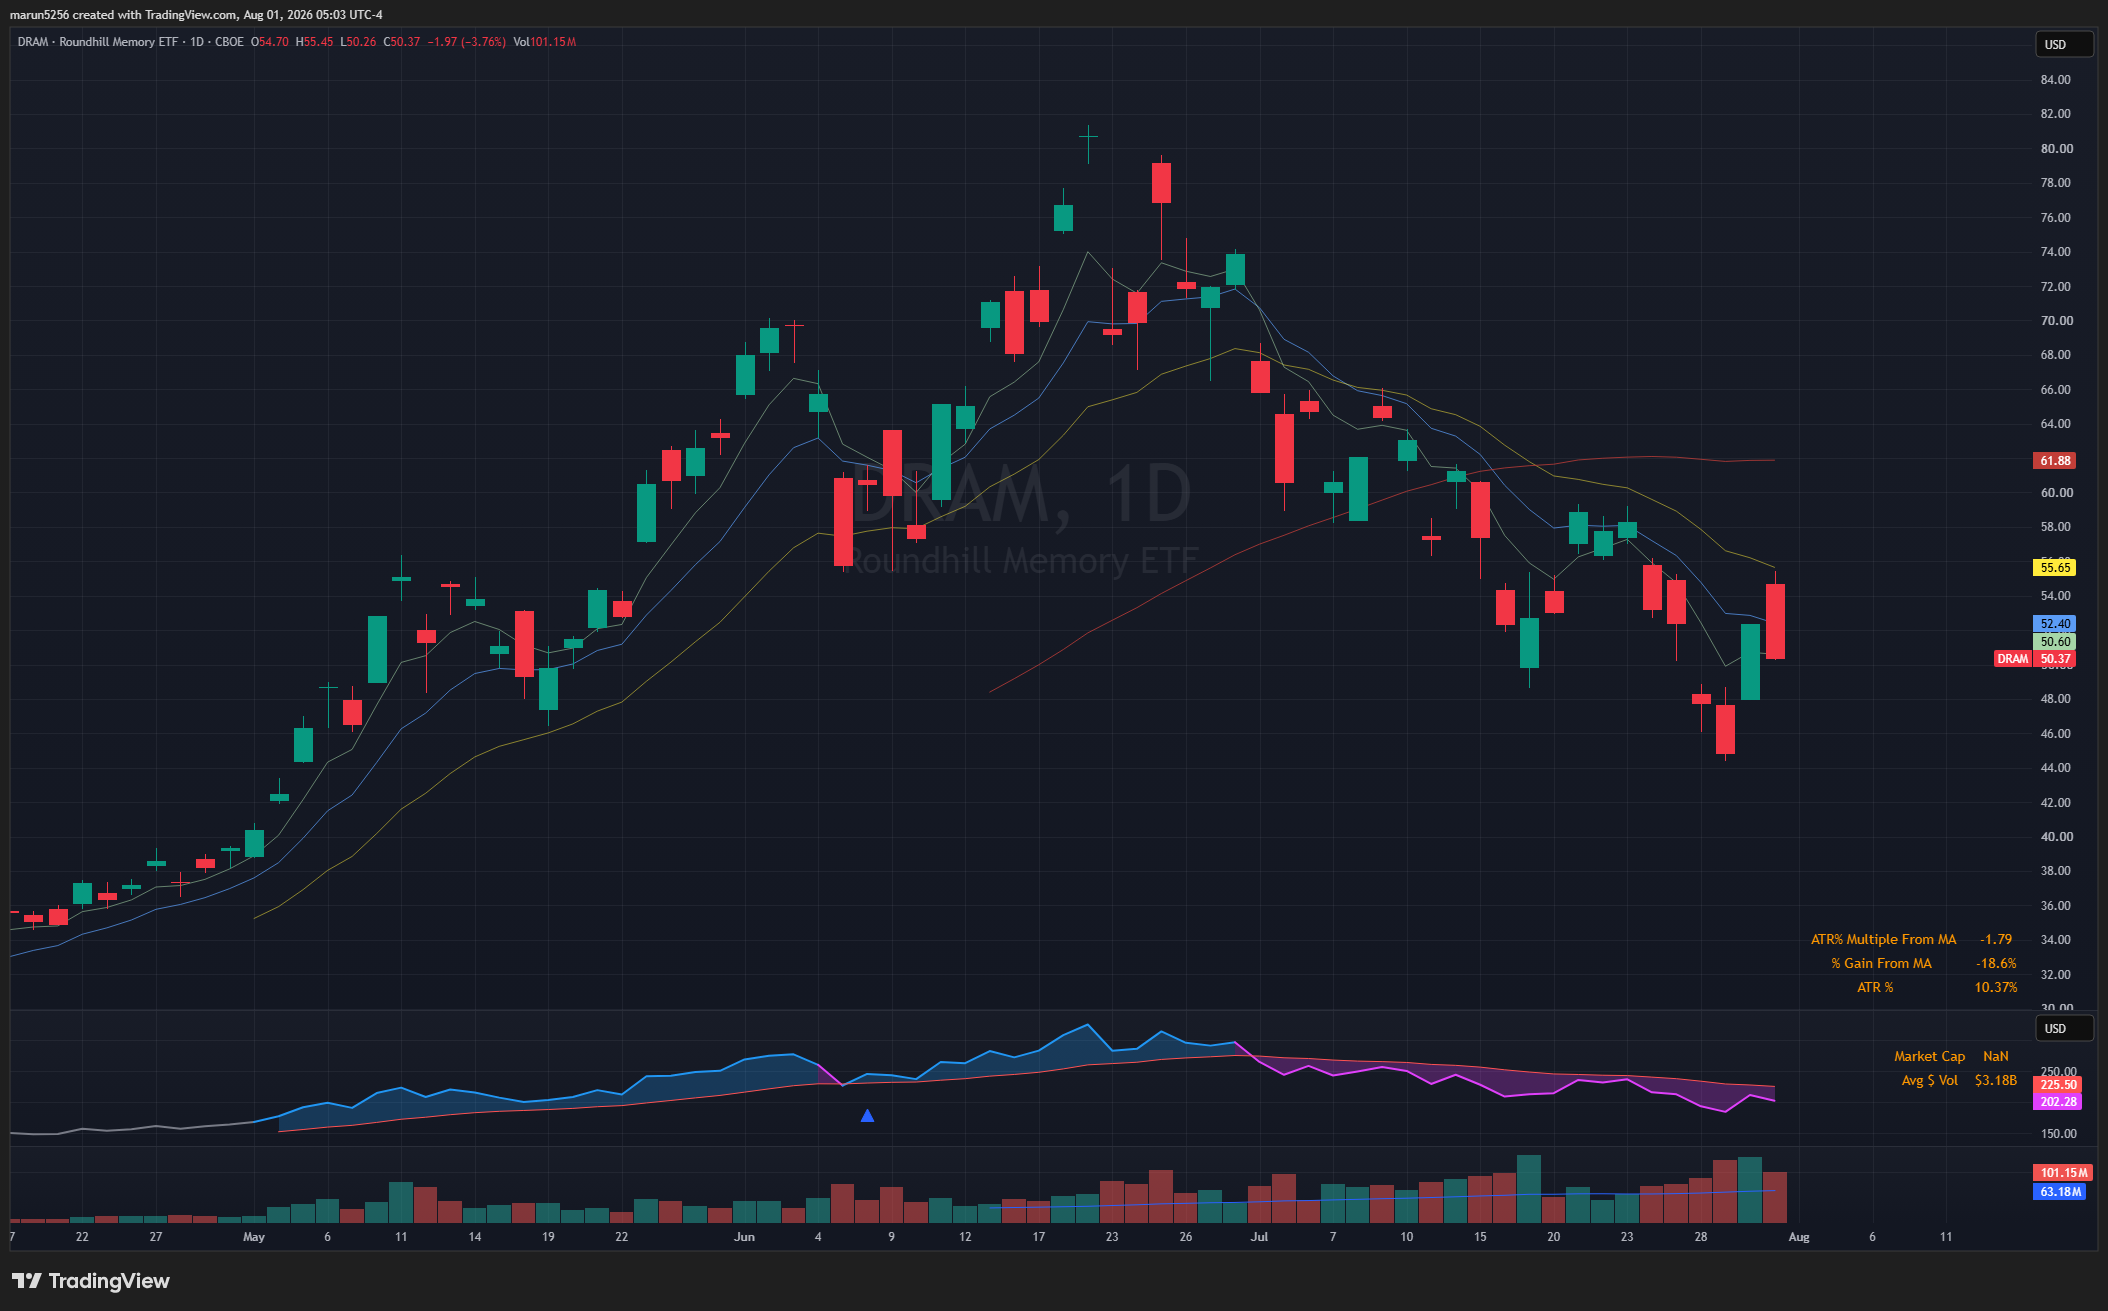The height and width of the screenshot is (1311, 2108).
Task: Click the 150.00 indicator scale label
Action: click(2058, 1134)
